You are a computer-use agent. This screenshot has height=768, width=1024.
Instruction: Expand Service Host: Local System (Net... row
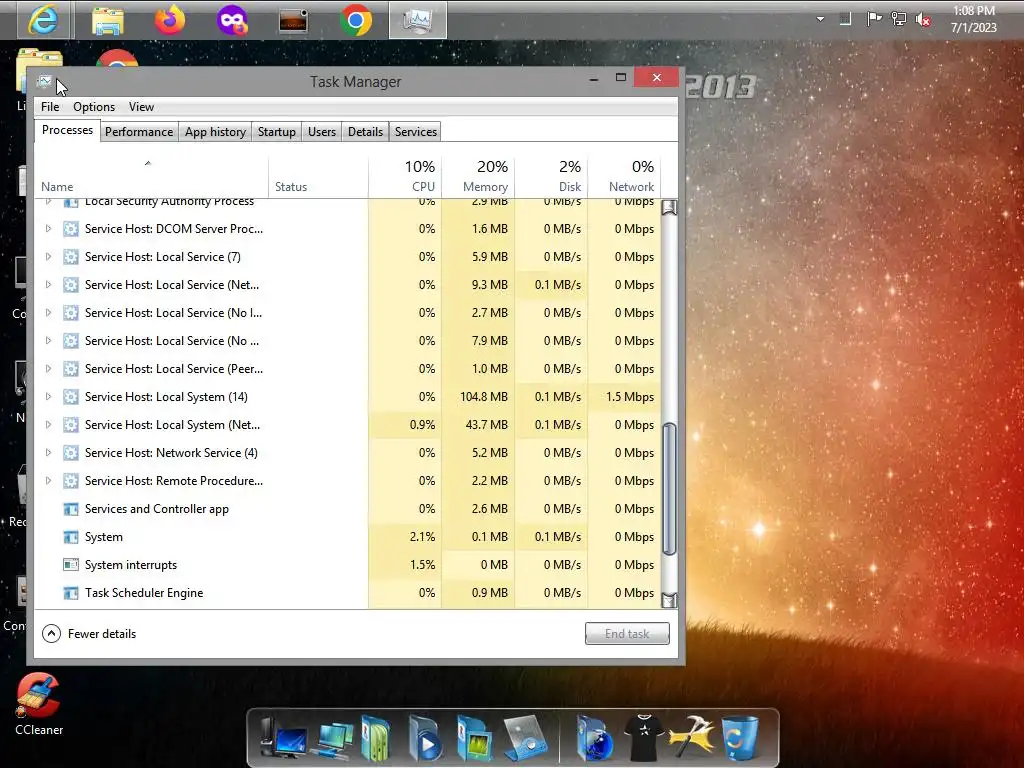click(x=48, y=424)
